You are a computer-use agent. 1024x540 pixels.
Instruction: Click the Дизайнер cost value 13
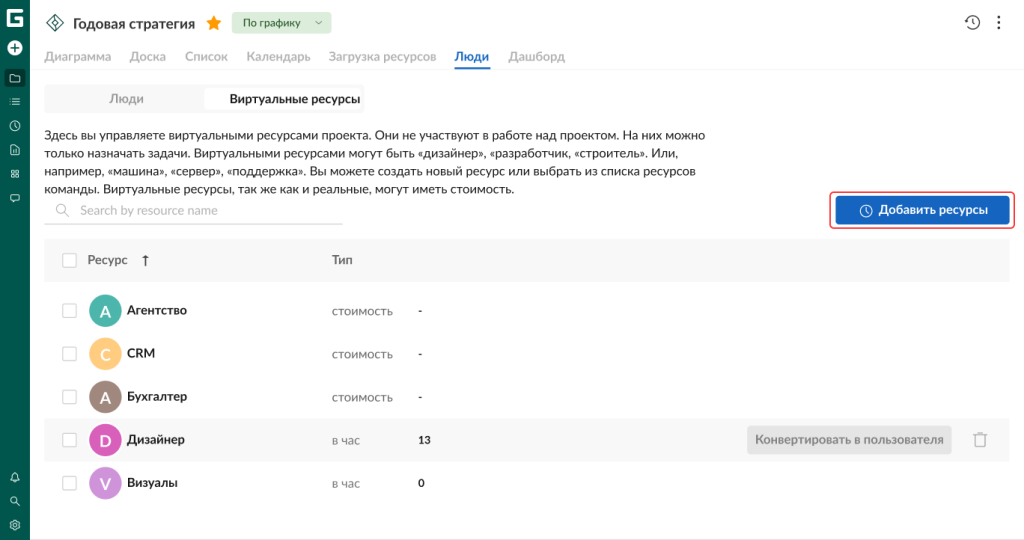(424, 440)
